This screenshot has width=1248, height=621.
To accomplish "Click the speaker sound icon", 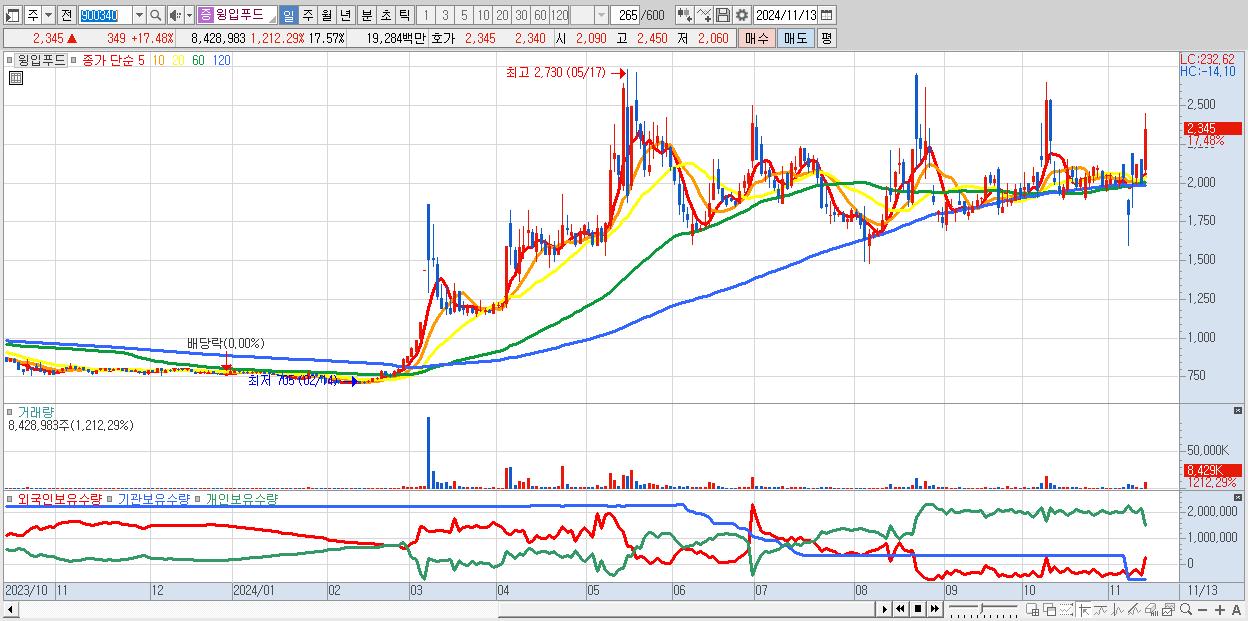I will point(175,15).
